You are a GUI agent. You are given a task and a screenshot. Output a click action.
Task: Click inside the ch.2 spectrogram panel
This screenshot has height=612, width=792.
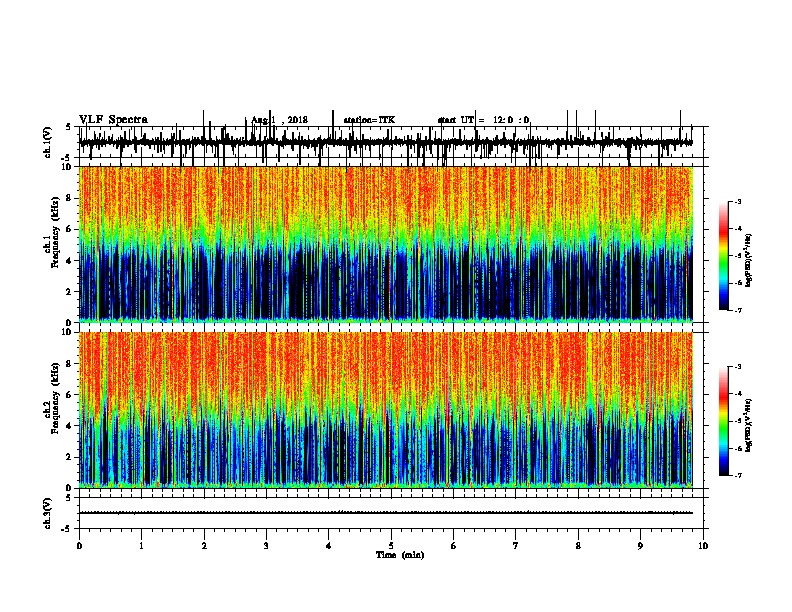386,410
